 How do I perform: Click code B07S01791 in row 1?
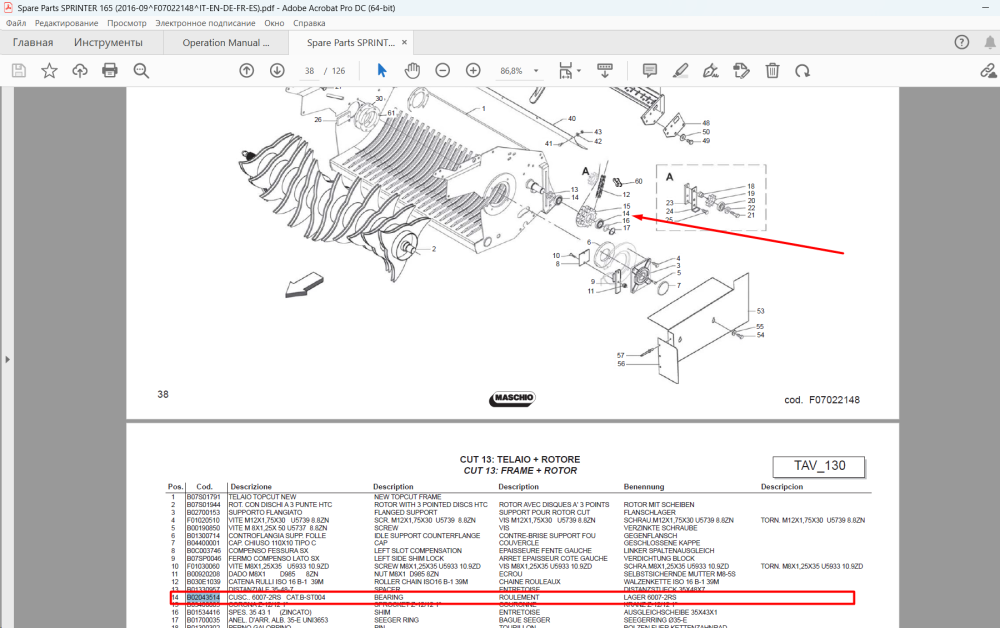[203, 497]
